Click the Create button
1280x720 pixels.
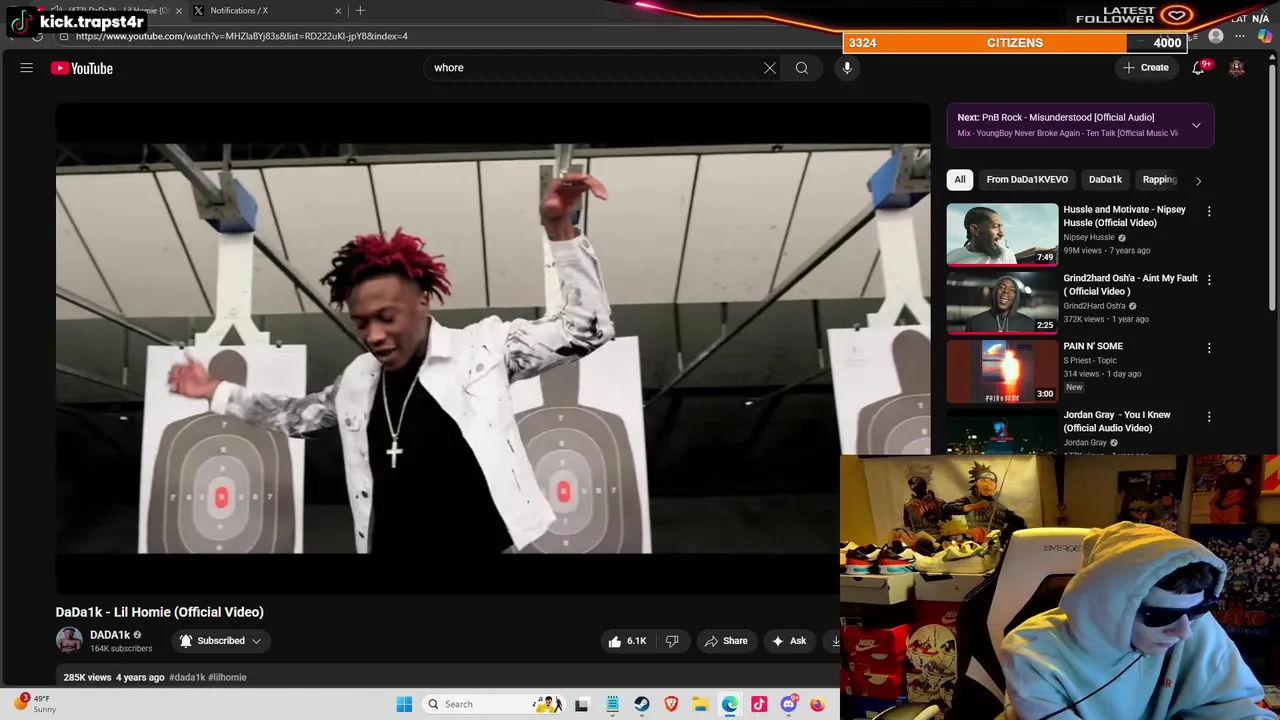[x=1145, y=68]
